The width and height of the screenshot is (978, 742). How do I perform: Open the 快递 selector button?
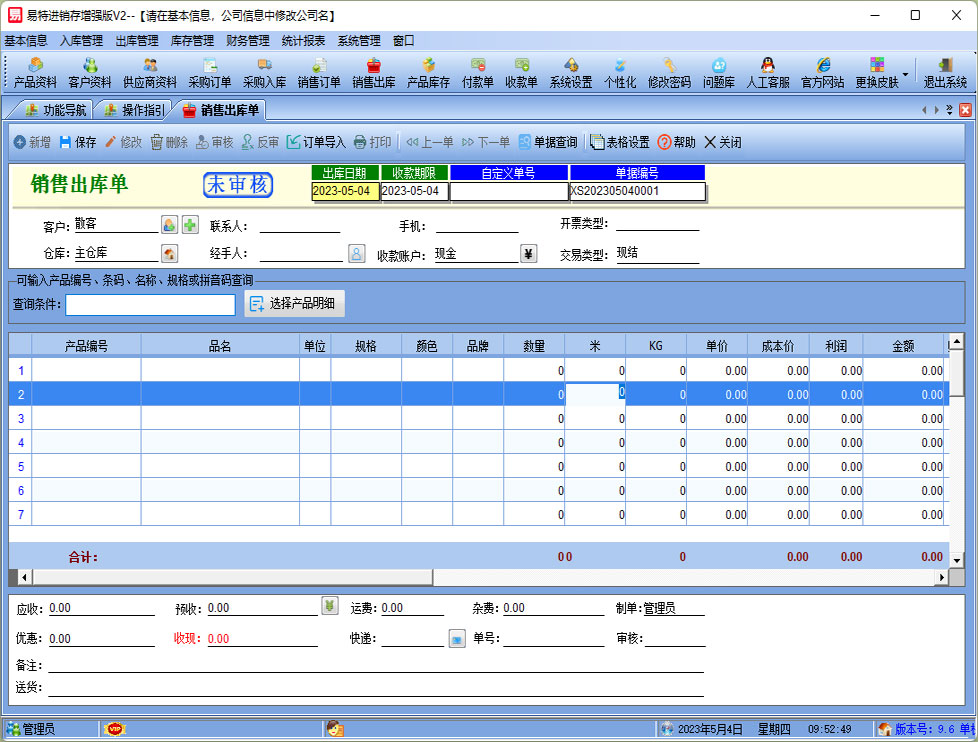[457, 638]
